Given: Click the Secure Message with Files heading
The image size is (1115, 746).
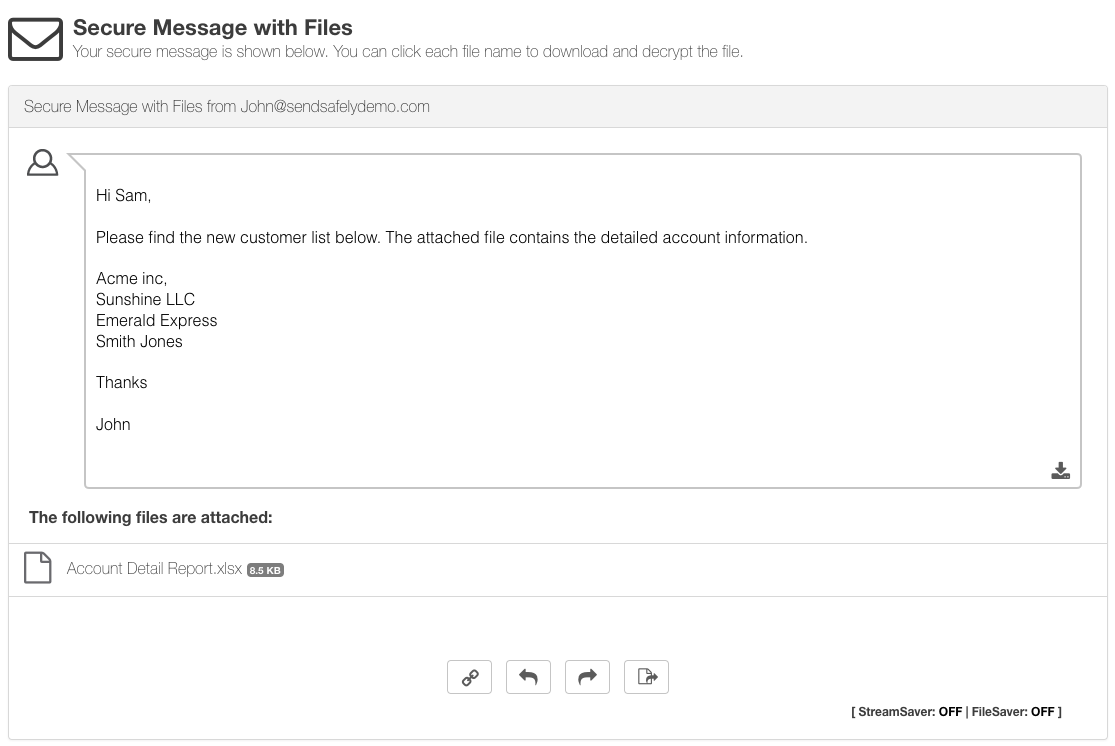Looking at the screenshot, I should tap(212, 28).
